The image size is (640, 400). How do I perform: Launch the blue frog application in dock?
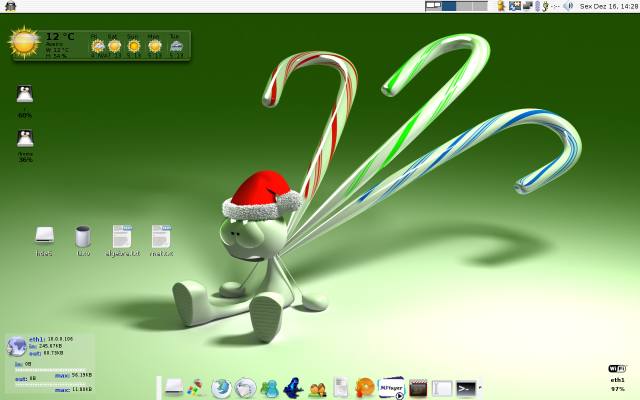point(293,387)
